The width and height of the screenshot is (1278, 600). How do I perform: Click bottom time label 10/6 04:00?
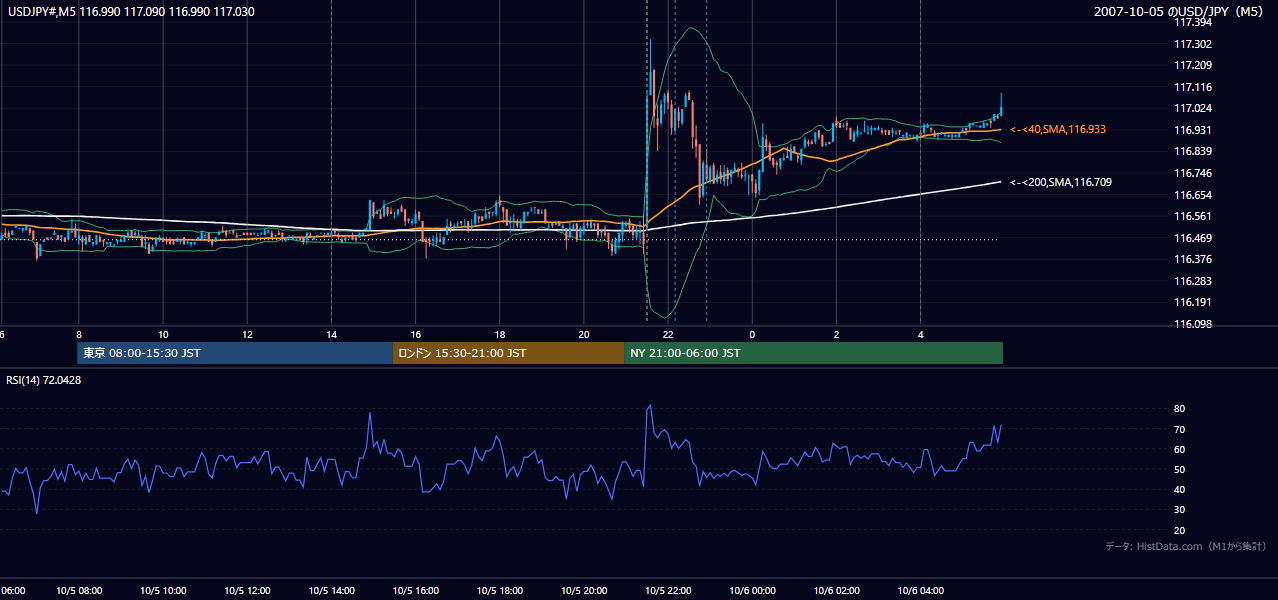pyautogui.click(x=920, y=591)
